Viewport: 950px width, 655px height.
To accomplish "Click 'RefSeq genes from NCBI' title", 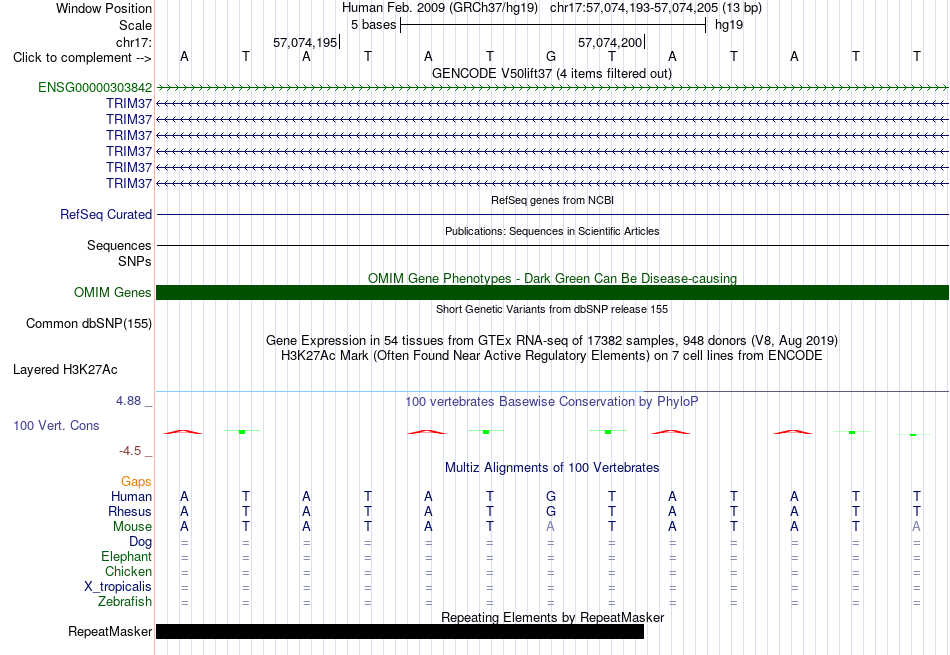I will 553,200.
